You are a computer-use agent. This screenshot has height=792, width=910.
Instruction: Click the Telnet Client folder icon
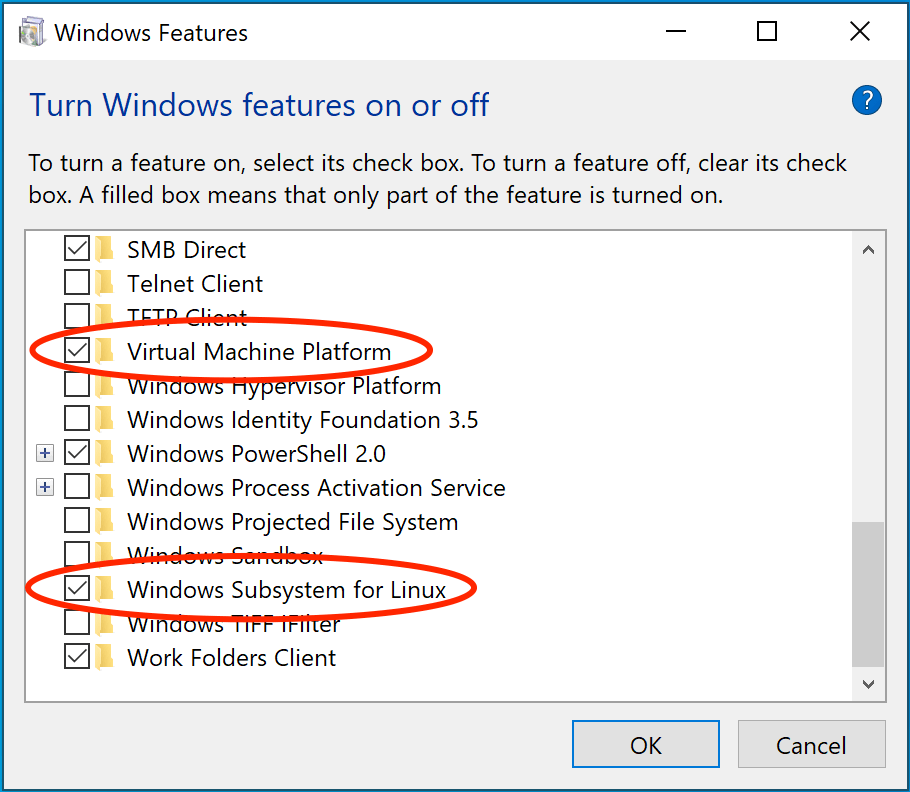pyautogui.click(x=106, y=282)
